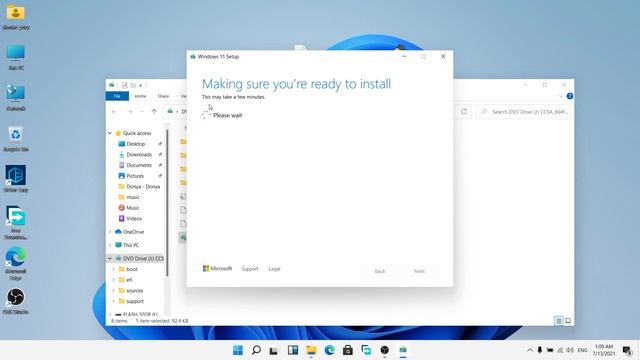Viewport: 640px width, 360px height.
Task: Select Videos in navigation pane
Action: (134, 218)
